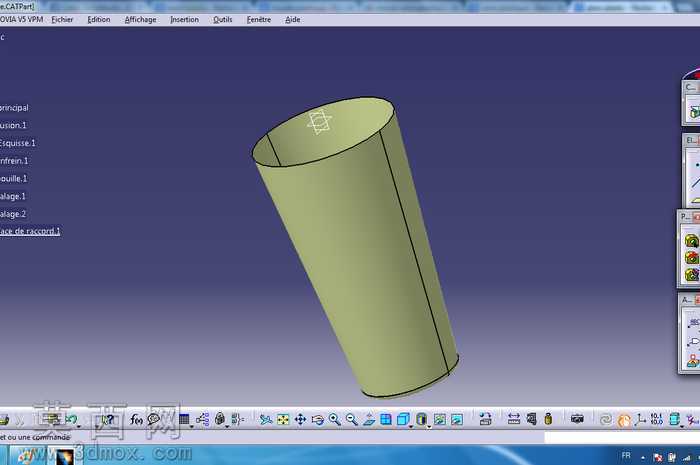Select the Dépouille.1 tree node

click(x=13, y=179)
